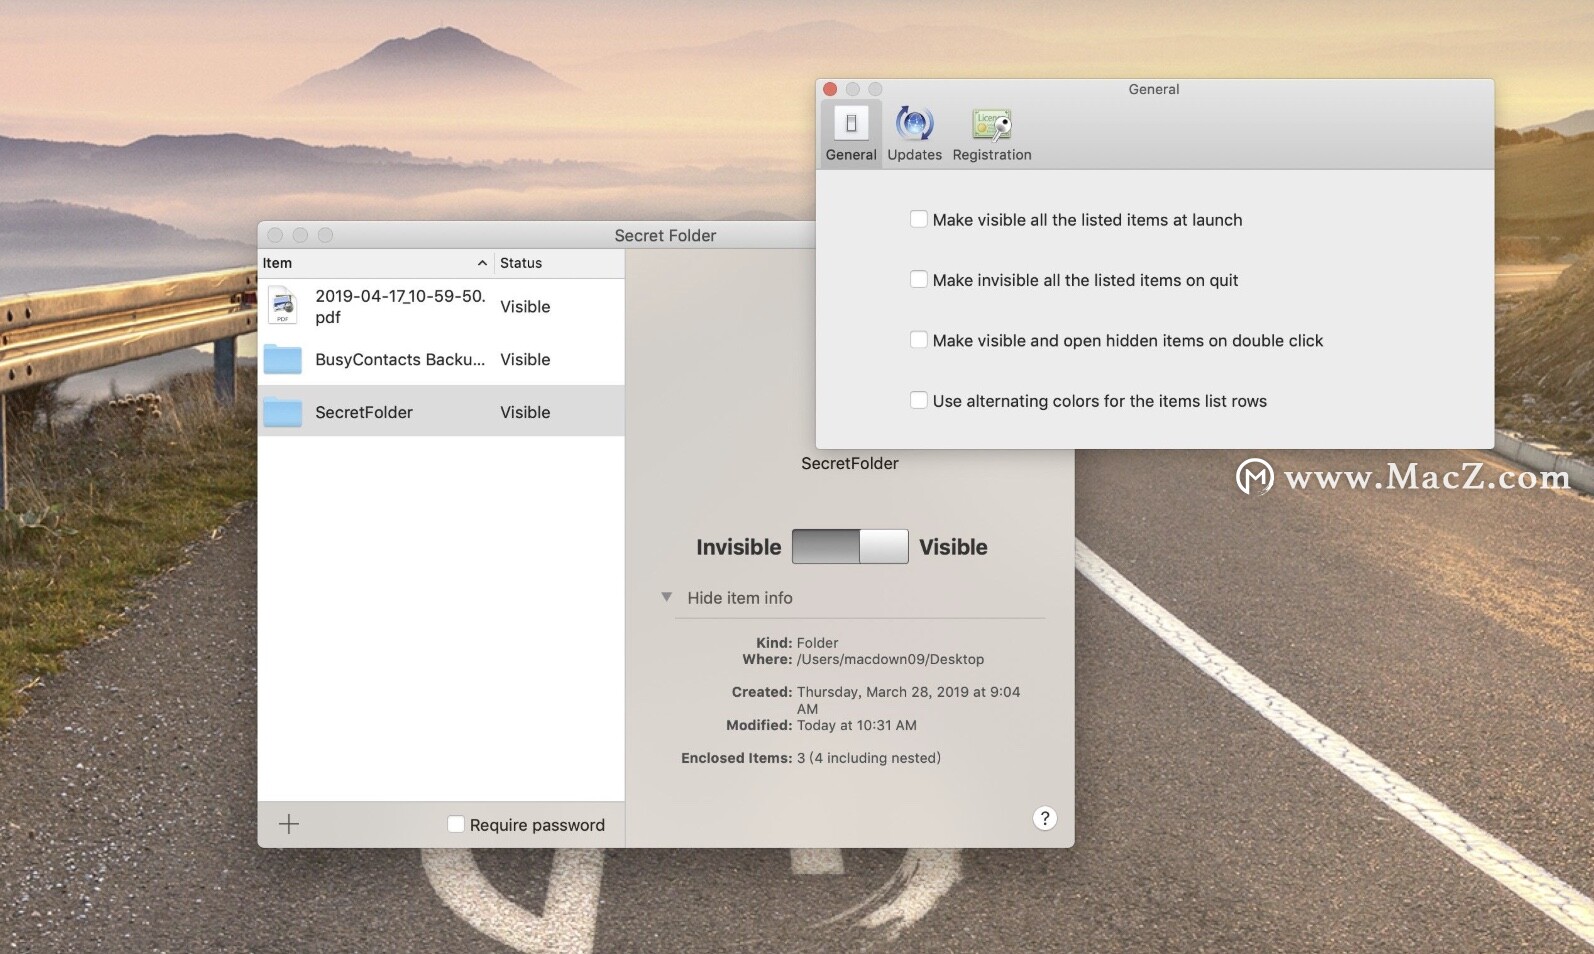Toggle the Invisible/Visible switch
Screen dimensions: 1594x954
850,547
